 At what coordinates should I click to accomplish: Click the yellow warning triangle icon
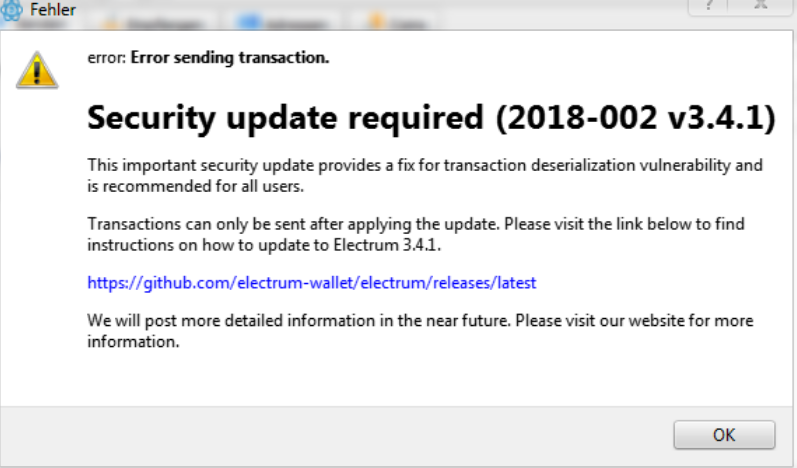pos(37,71)
